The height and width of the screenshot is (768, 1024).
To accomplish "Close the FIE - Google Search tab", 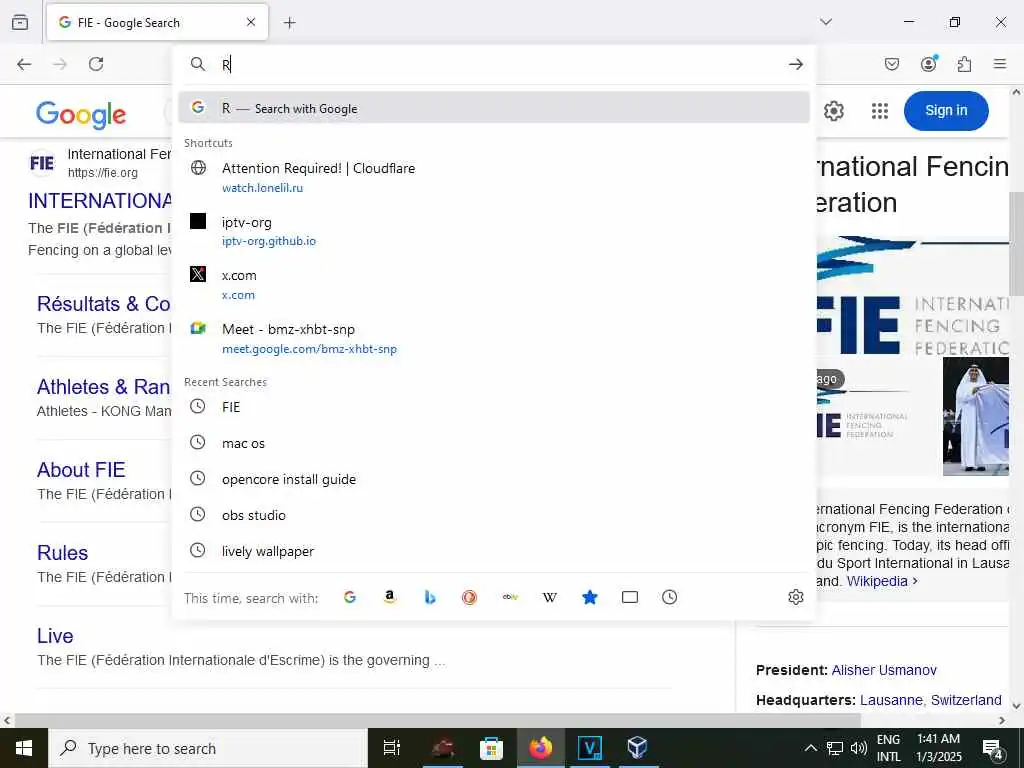I will [251, 22].
